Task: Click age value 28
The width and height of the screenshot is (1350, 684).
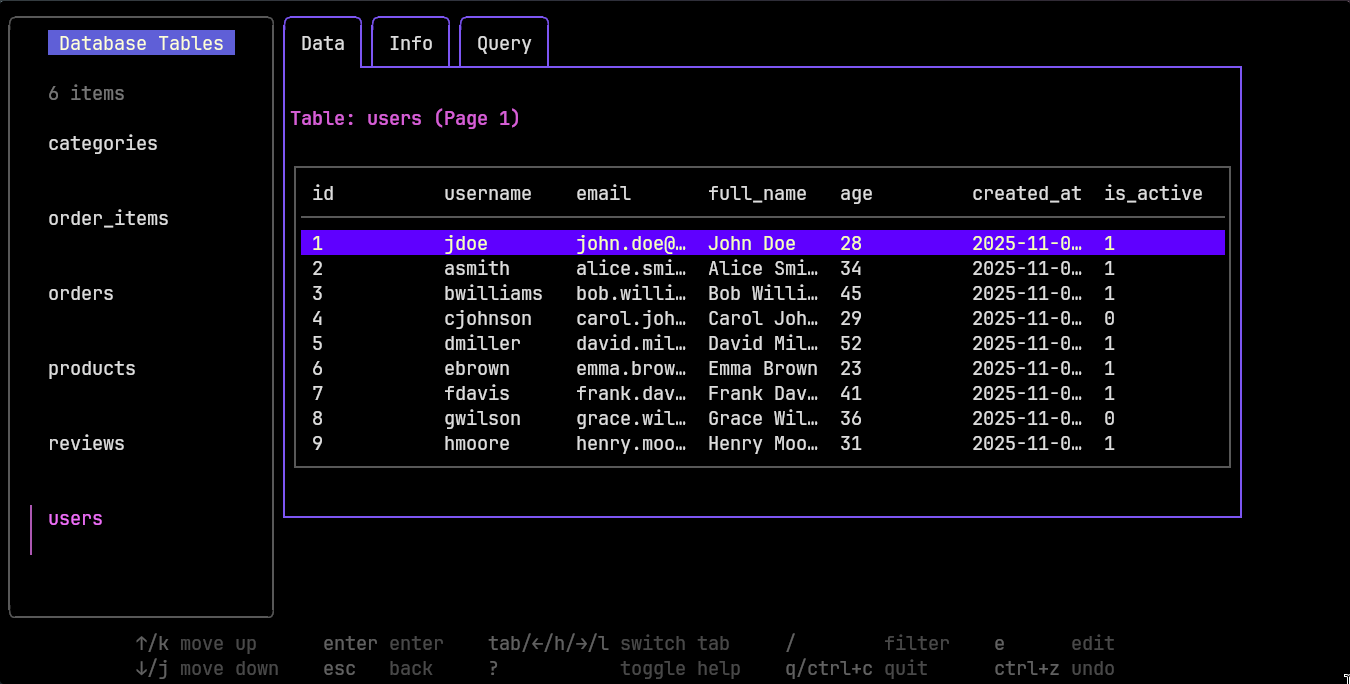Action: (x=851, y=243)
